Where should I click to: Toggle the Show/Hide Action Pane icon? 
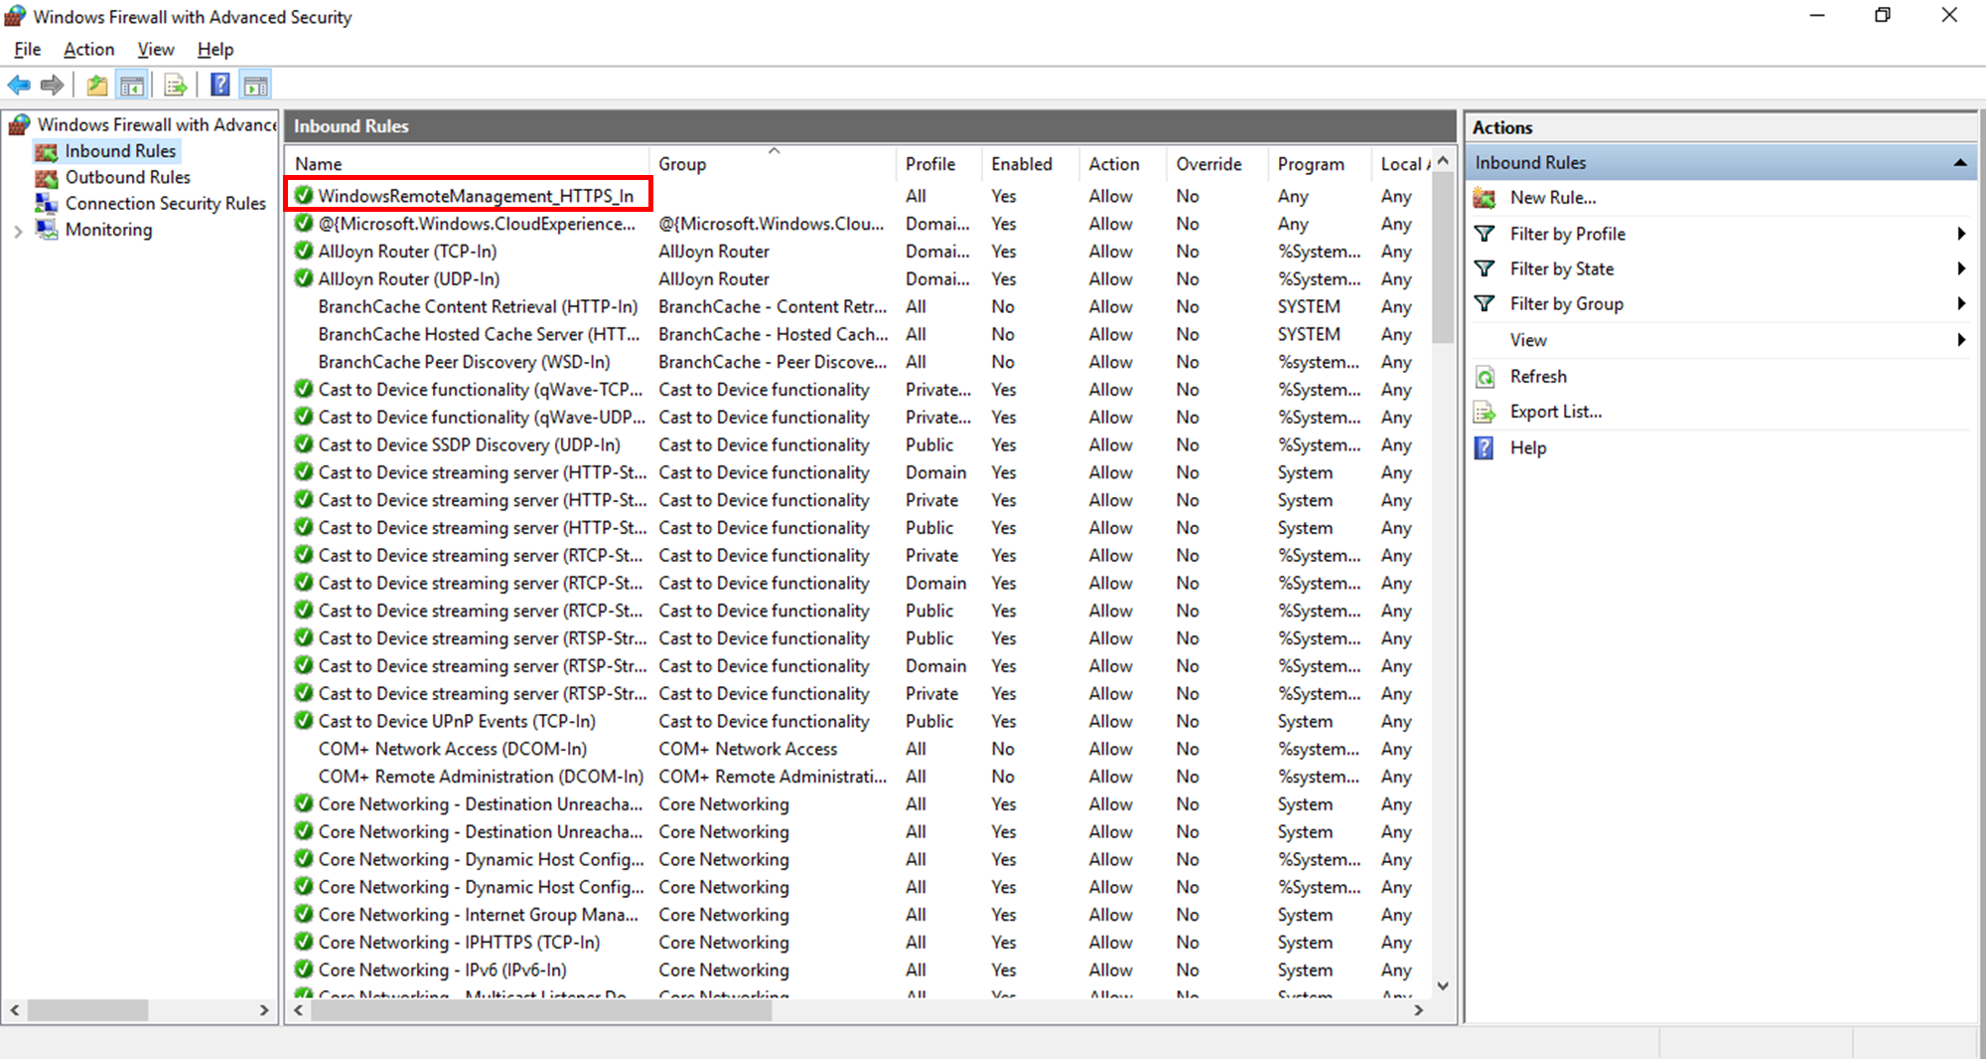[256, 85]
